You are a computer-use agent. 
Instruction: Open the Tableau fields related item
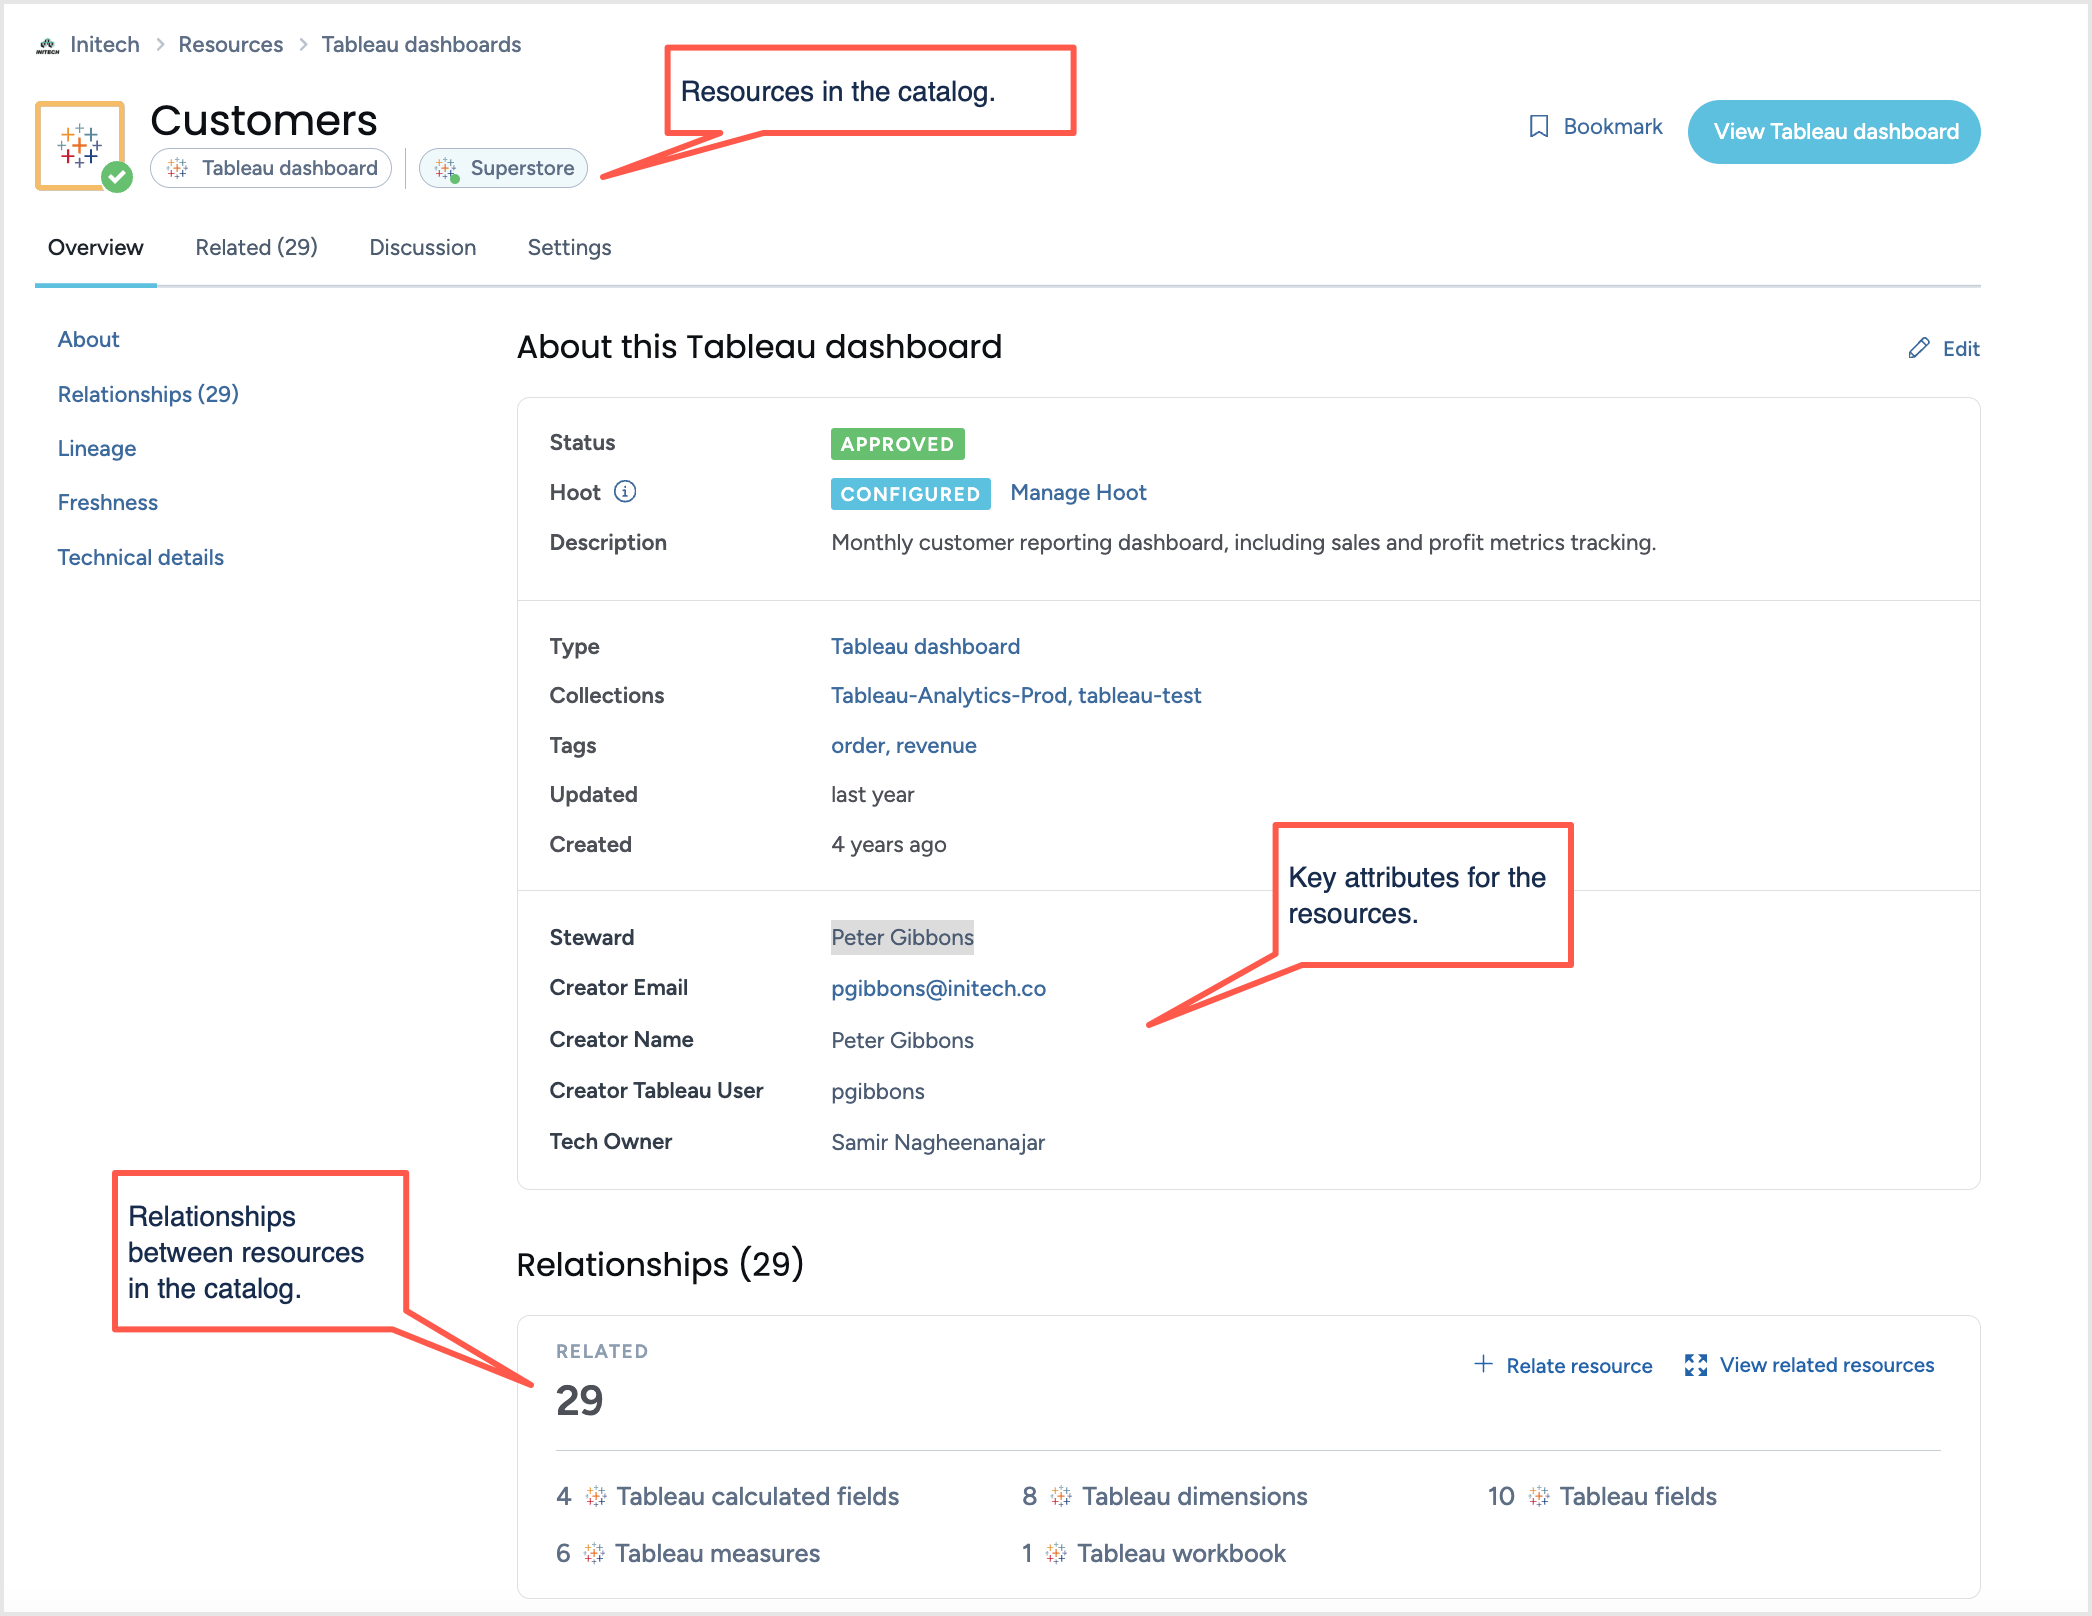1638,1497
